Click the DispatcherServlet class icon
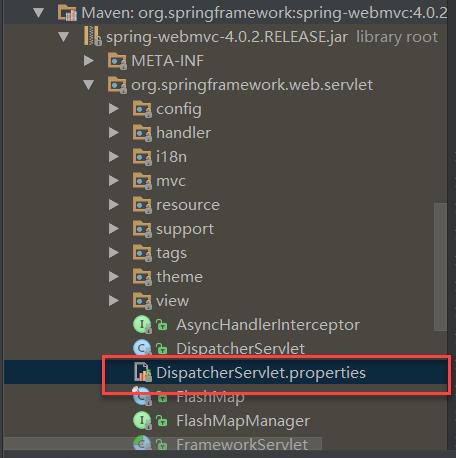456x458 pixels. pyautogui.click(x=142, y=348)
